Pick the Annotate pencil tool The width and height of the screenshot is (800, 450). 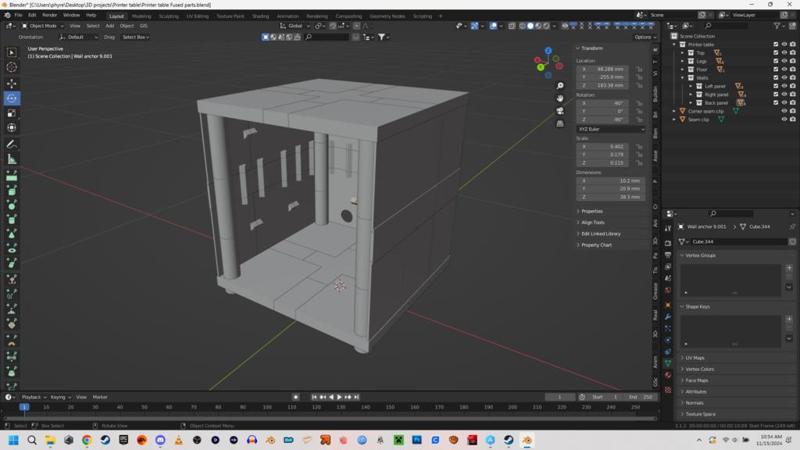click(11, 144)
